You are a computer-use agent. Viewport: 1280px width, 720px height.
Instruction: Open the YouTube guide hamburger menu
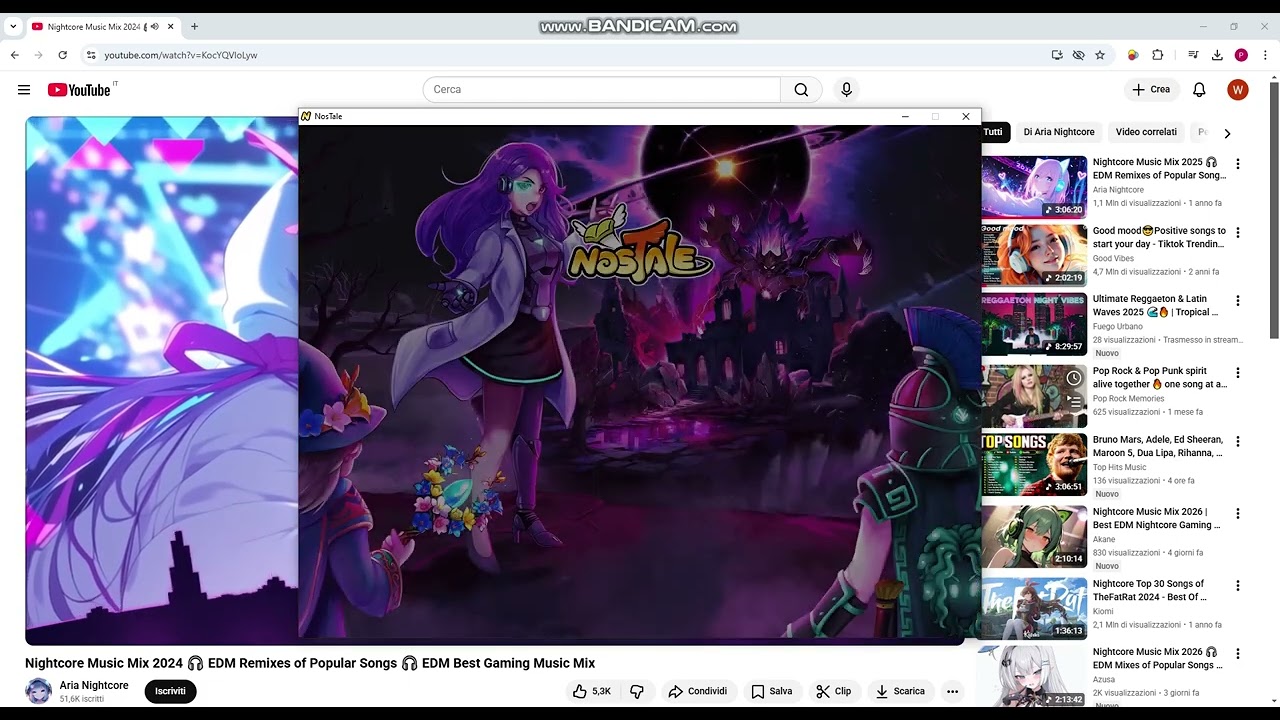pos(24,90)
